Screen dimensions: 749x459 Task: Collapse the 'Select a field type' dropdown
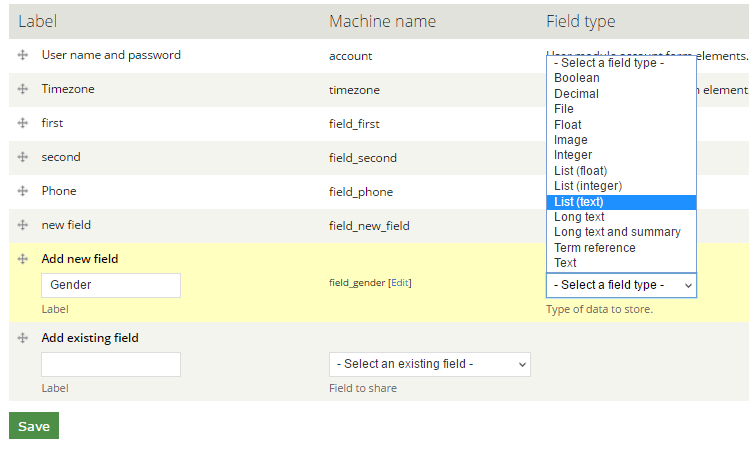coord(621,285)
